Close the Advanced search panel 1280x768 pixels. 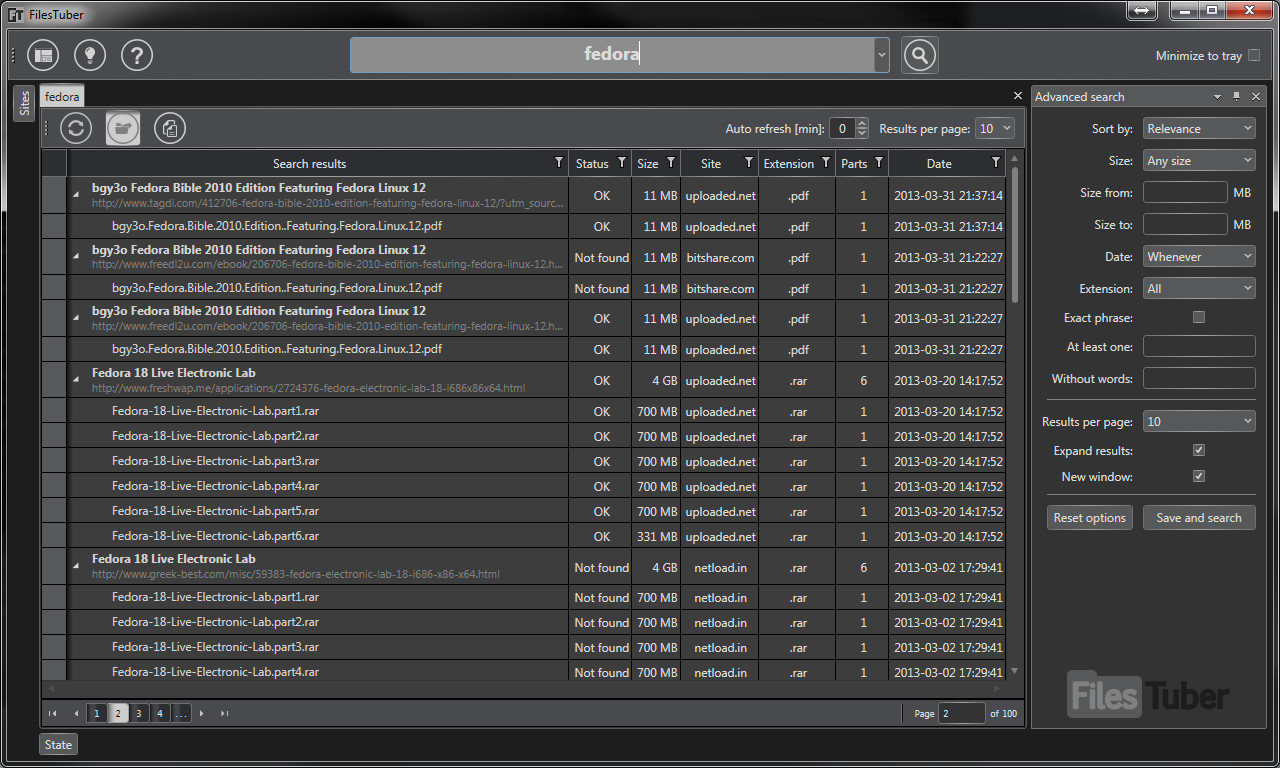1256,97
